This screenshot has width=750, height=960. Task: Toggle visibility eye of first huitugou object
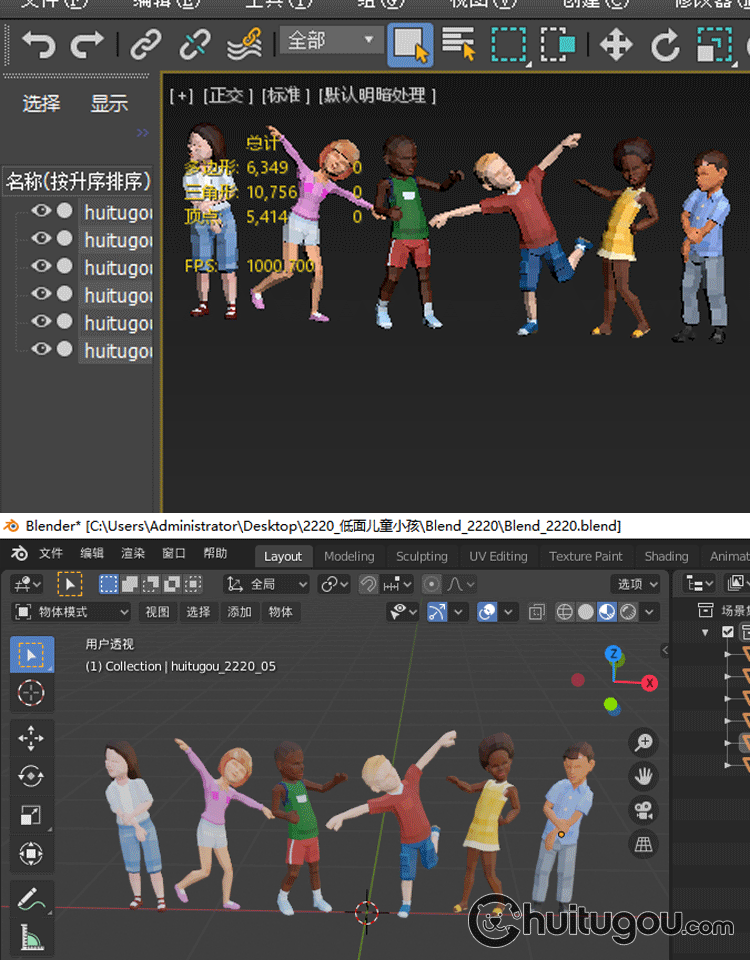coord(41,211)
